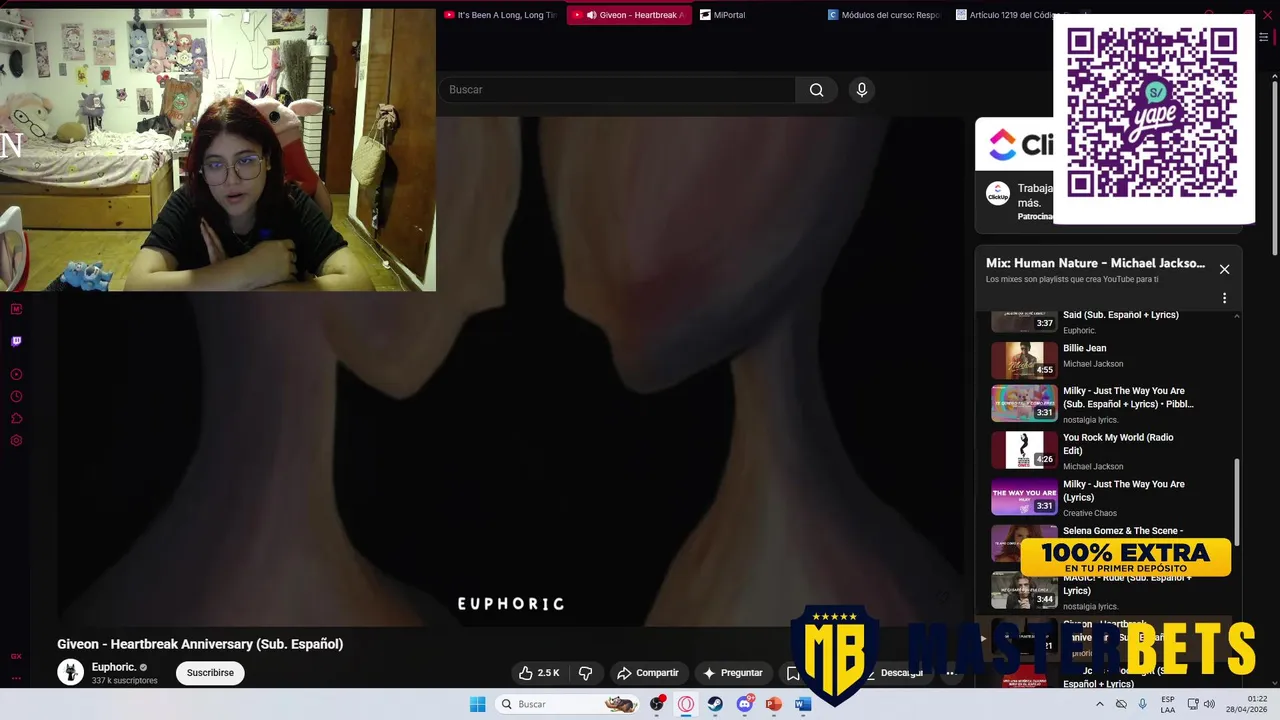Open Windows Start menu
The height and width of the screenshot is (720, 1280).
pos(478,704)
